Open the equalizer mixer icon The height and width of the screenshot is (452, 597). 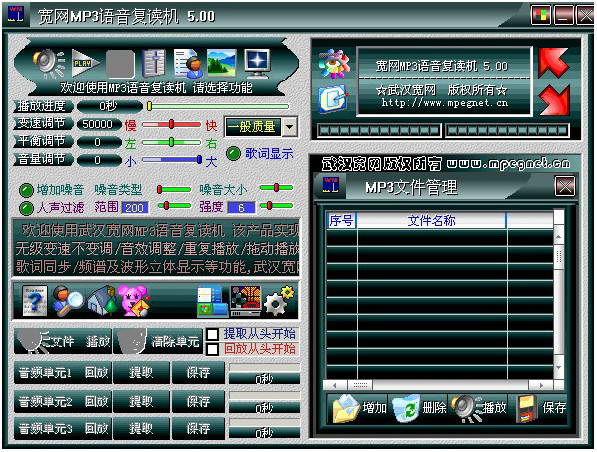coord(154,63)
